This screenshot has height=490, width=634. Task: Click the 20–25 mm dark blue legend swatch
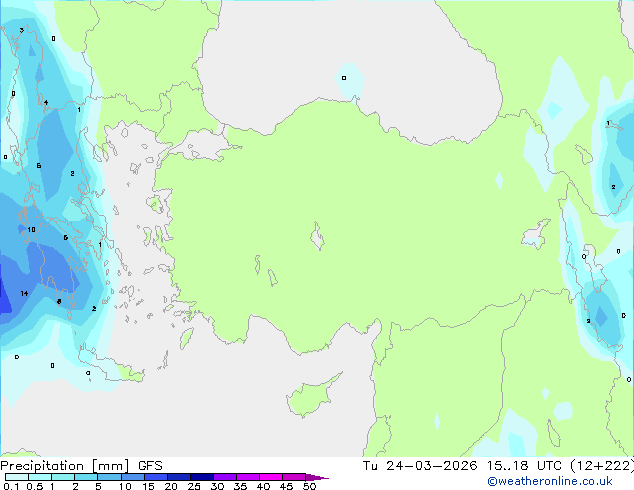179,477
